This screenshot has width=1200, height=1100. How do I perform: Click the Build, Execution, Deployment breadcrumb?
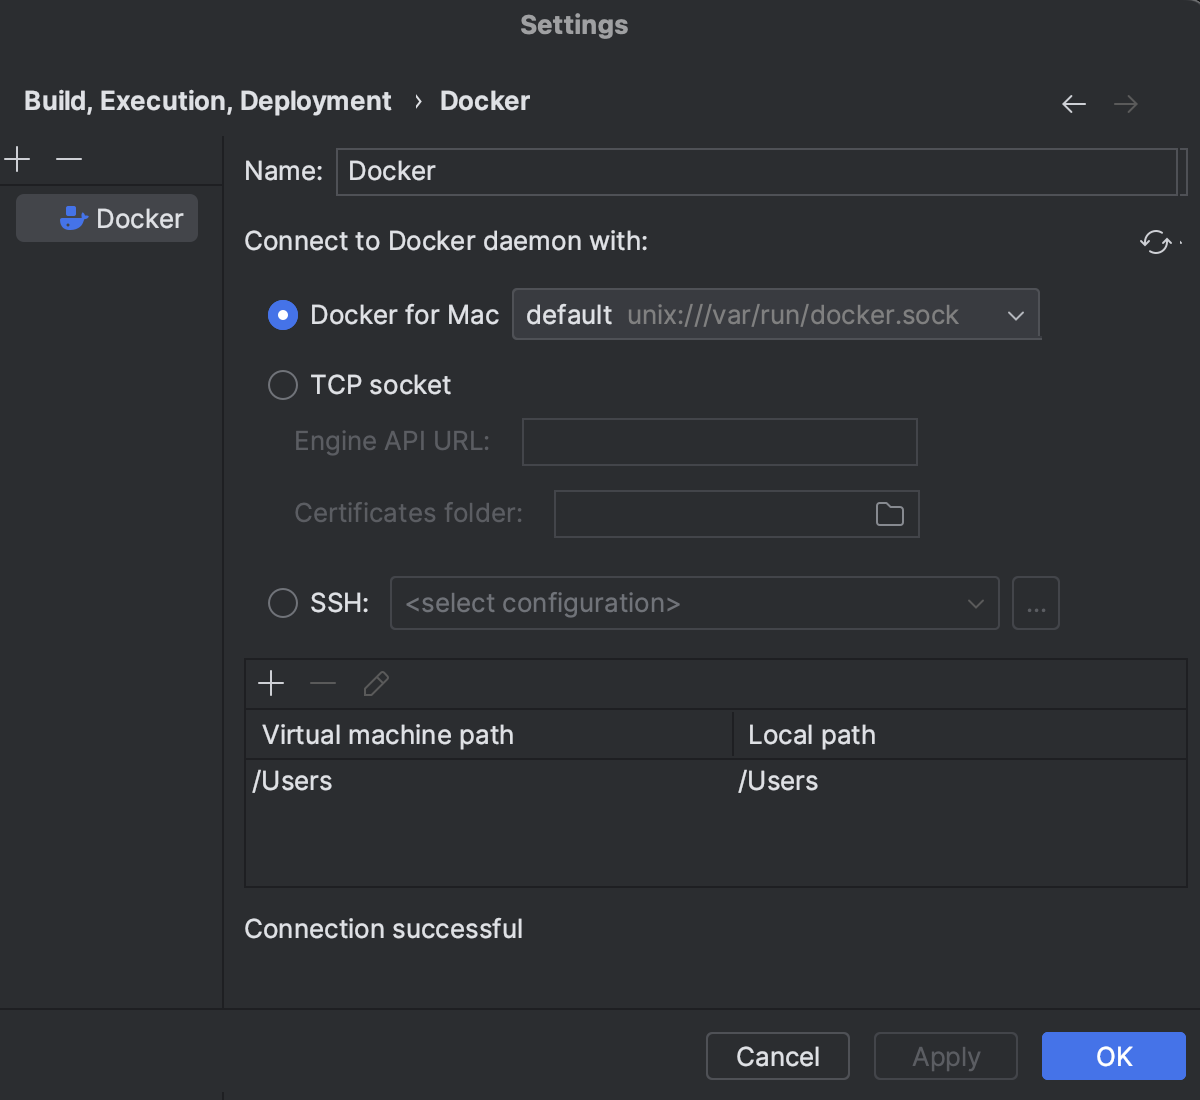pyautogui.click(x=207, y=100)
